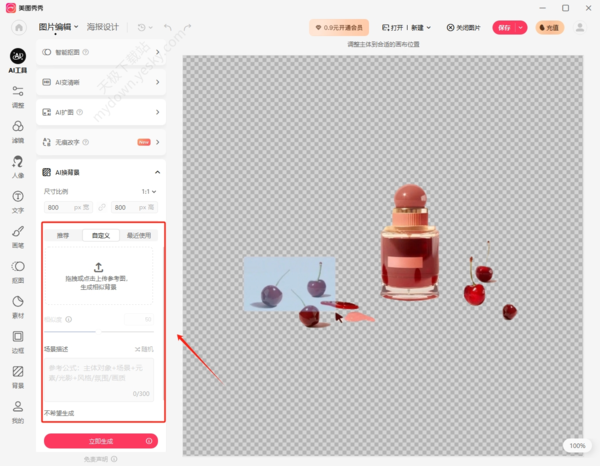
Task: Open the 滤镜 filter tool
Action: (x=17, y=130)
